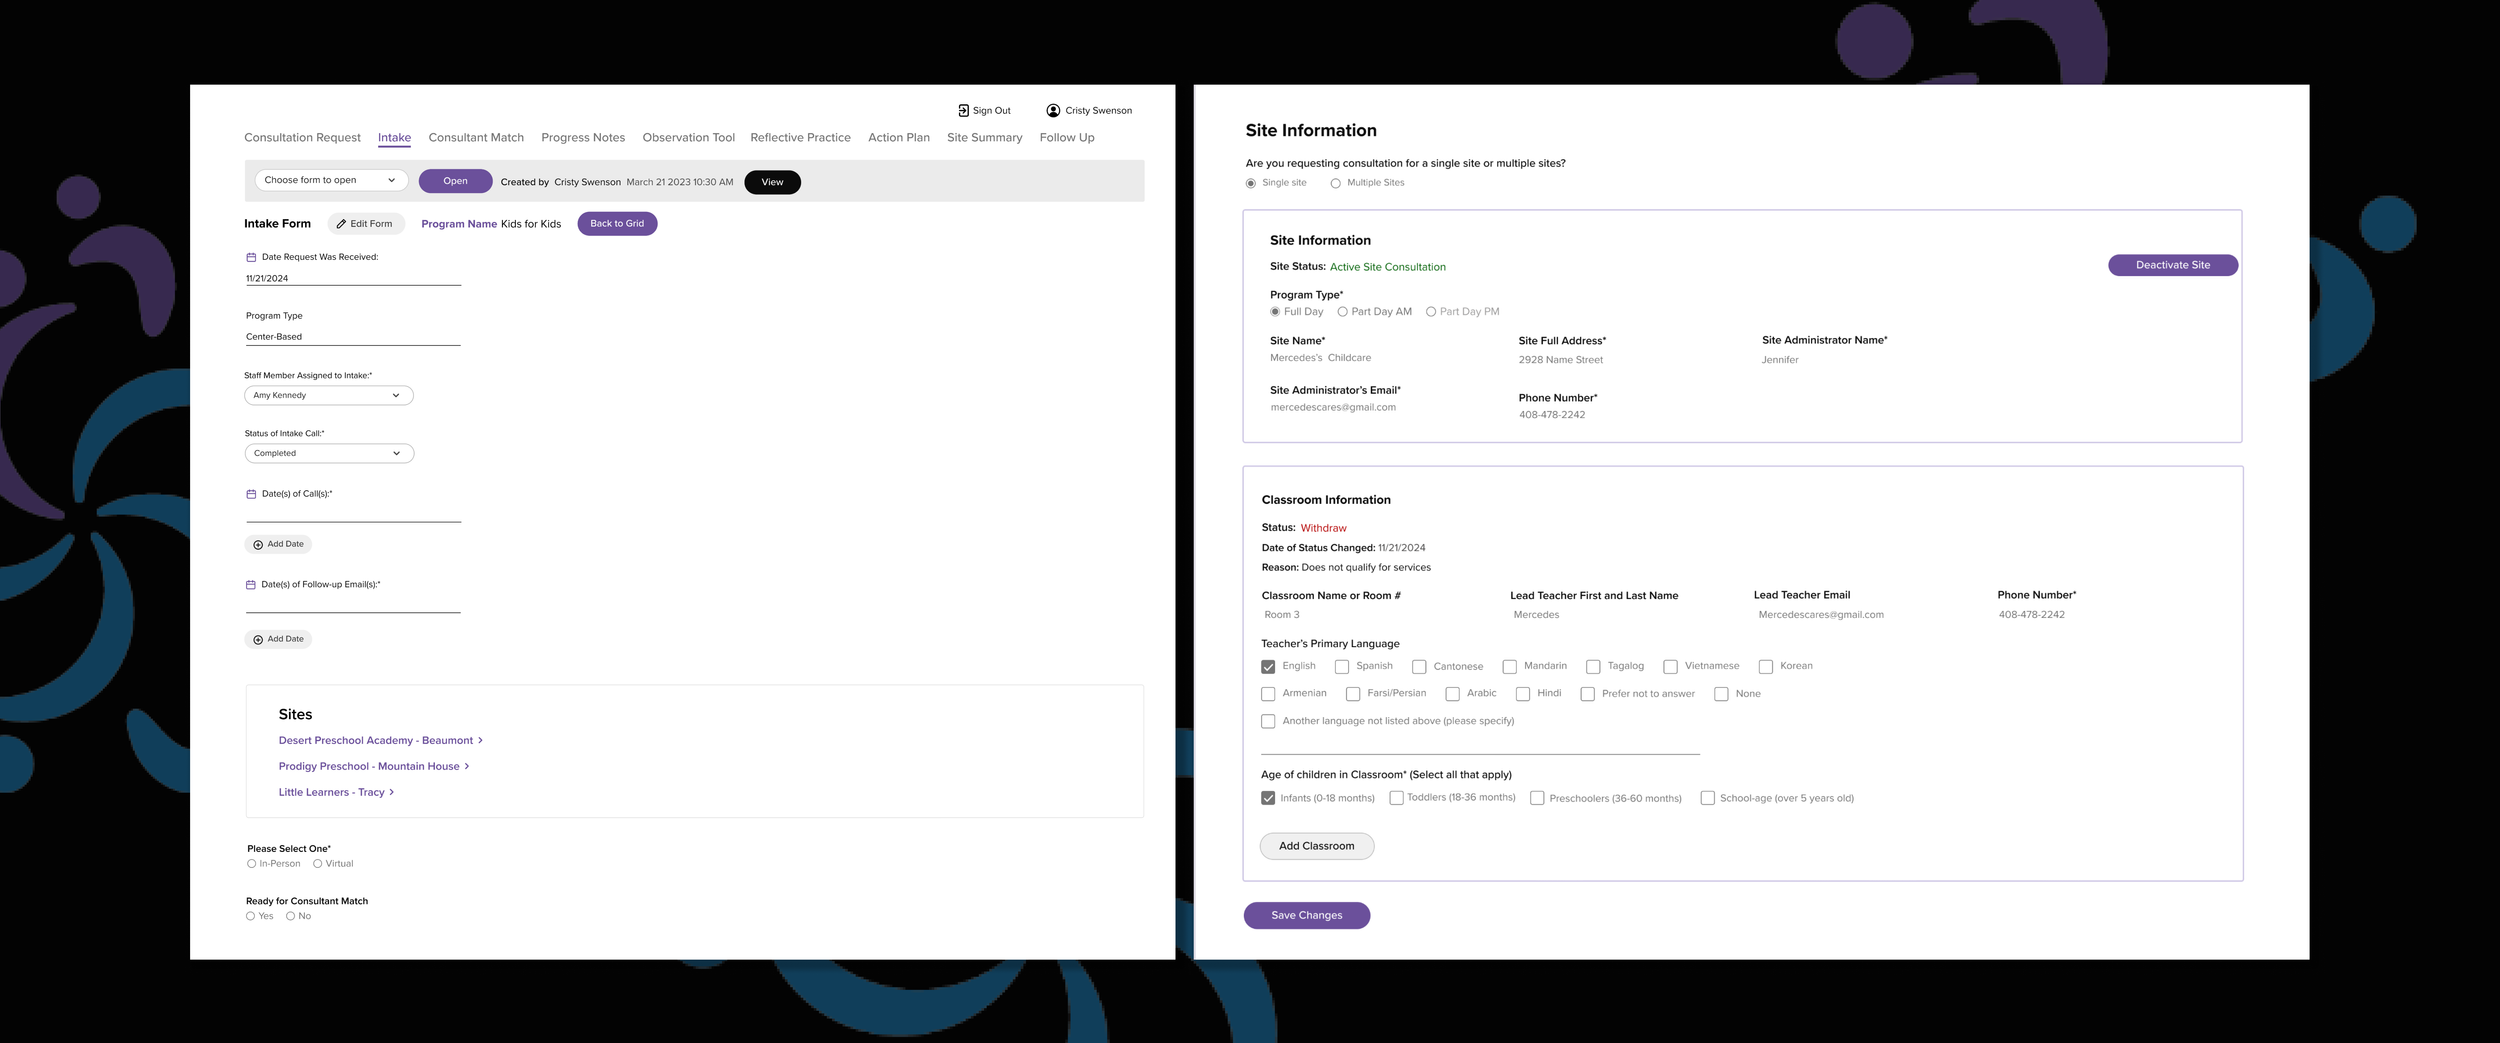Viewport: 2500px width, 1043px height.
Task: Select the Intake tab
Action: click(x=394, y=138)
